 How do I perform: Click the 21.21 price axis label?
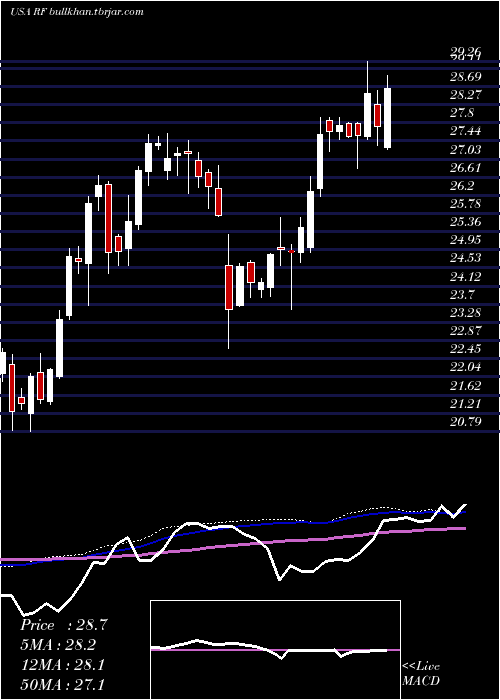click(466, 404)
